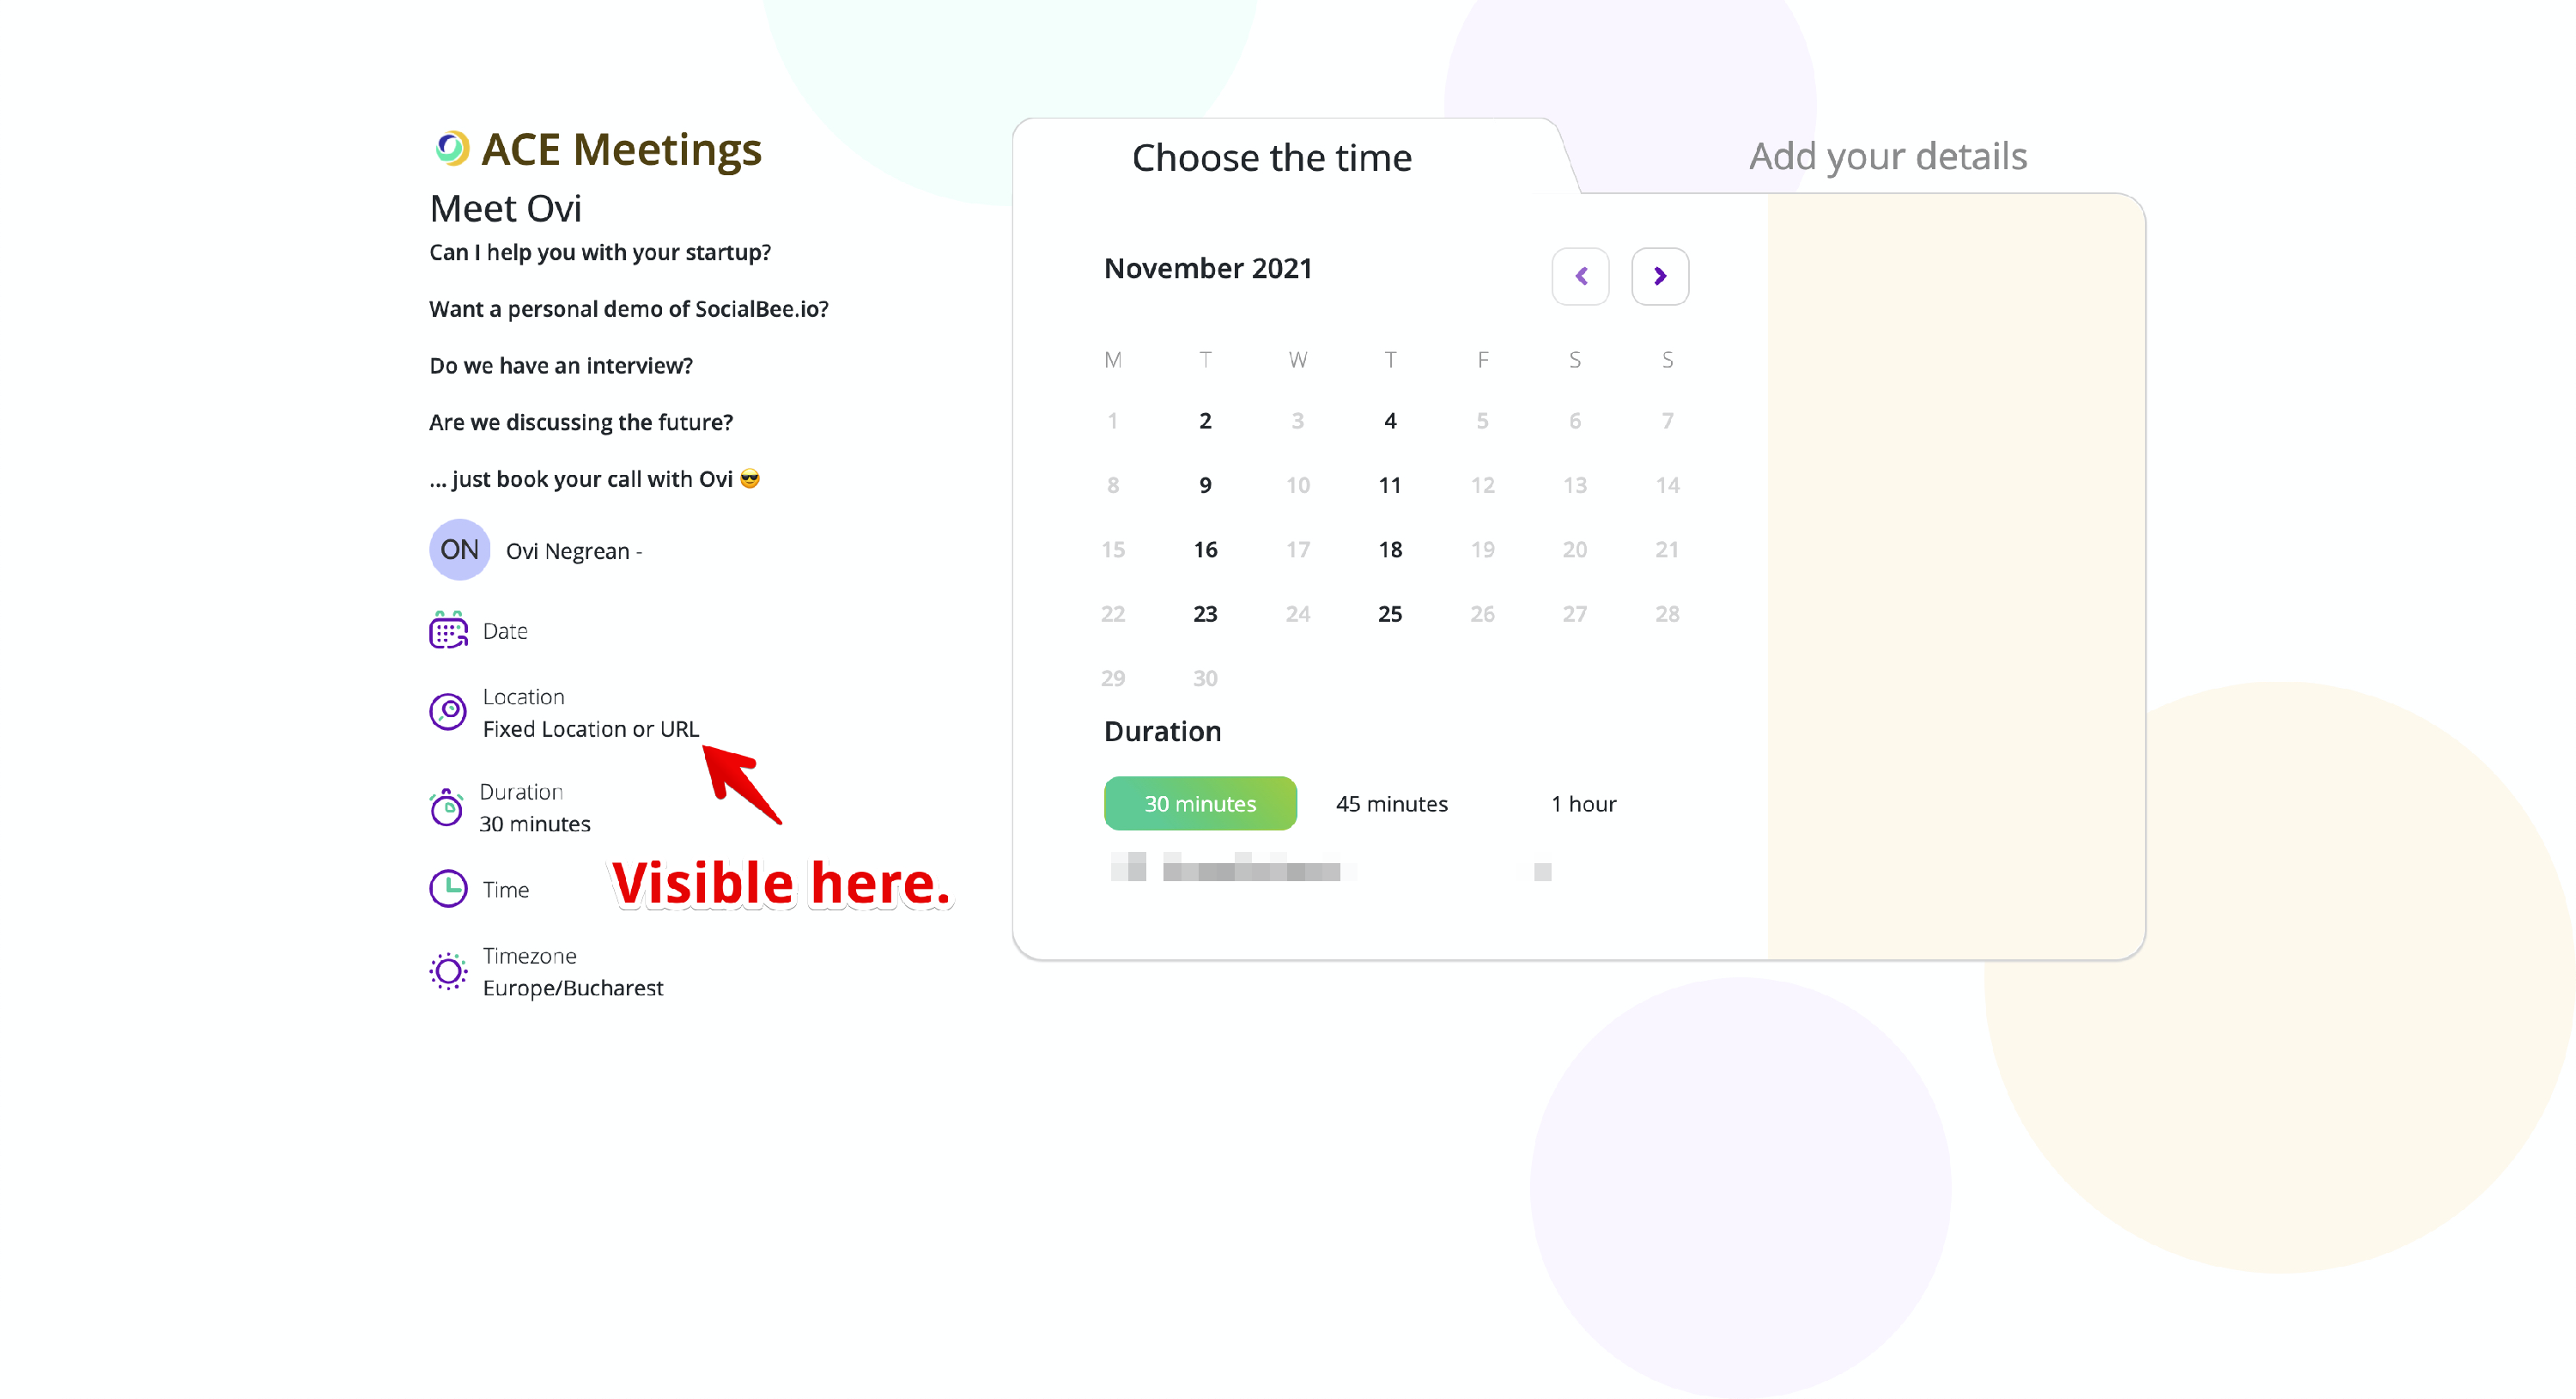Viewport: 2576px width, 1399px height.
Task: Select November 18 as the date
Action: (x=1389, y=549)
